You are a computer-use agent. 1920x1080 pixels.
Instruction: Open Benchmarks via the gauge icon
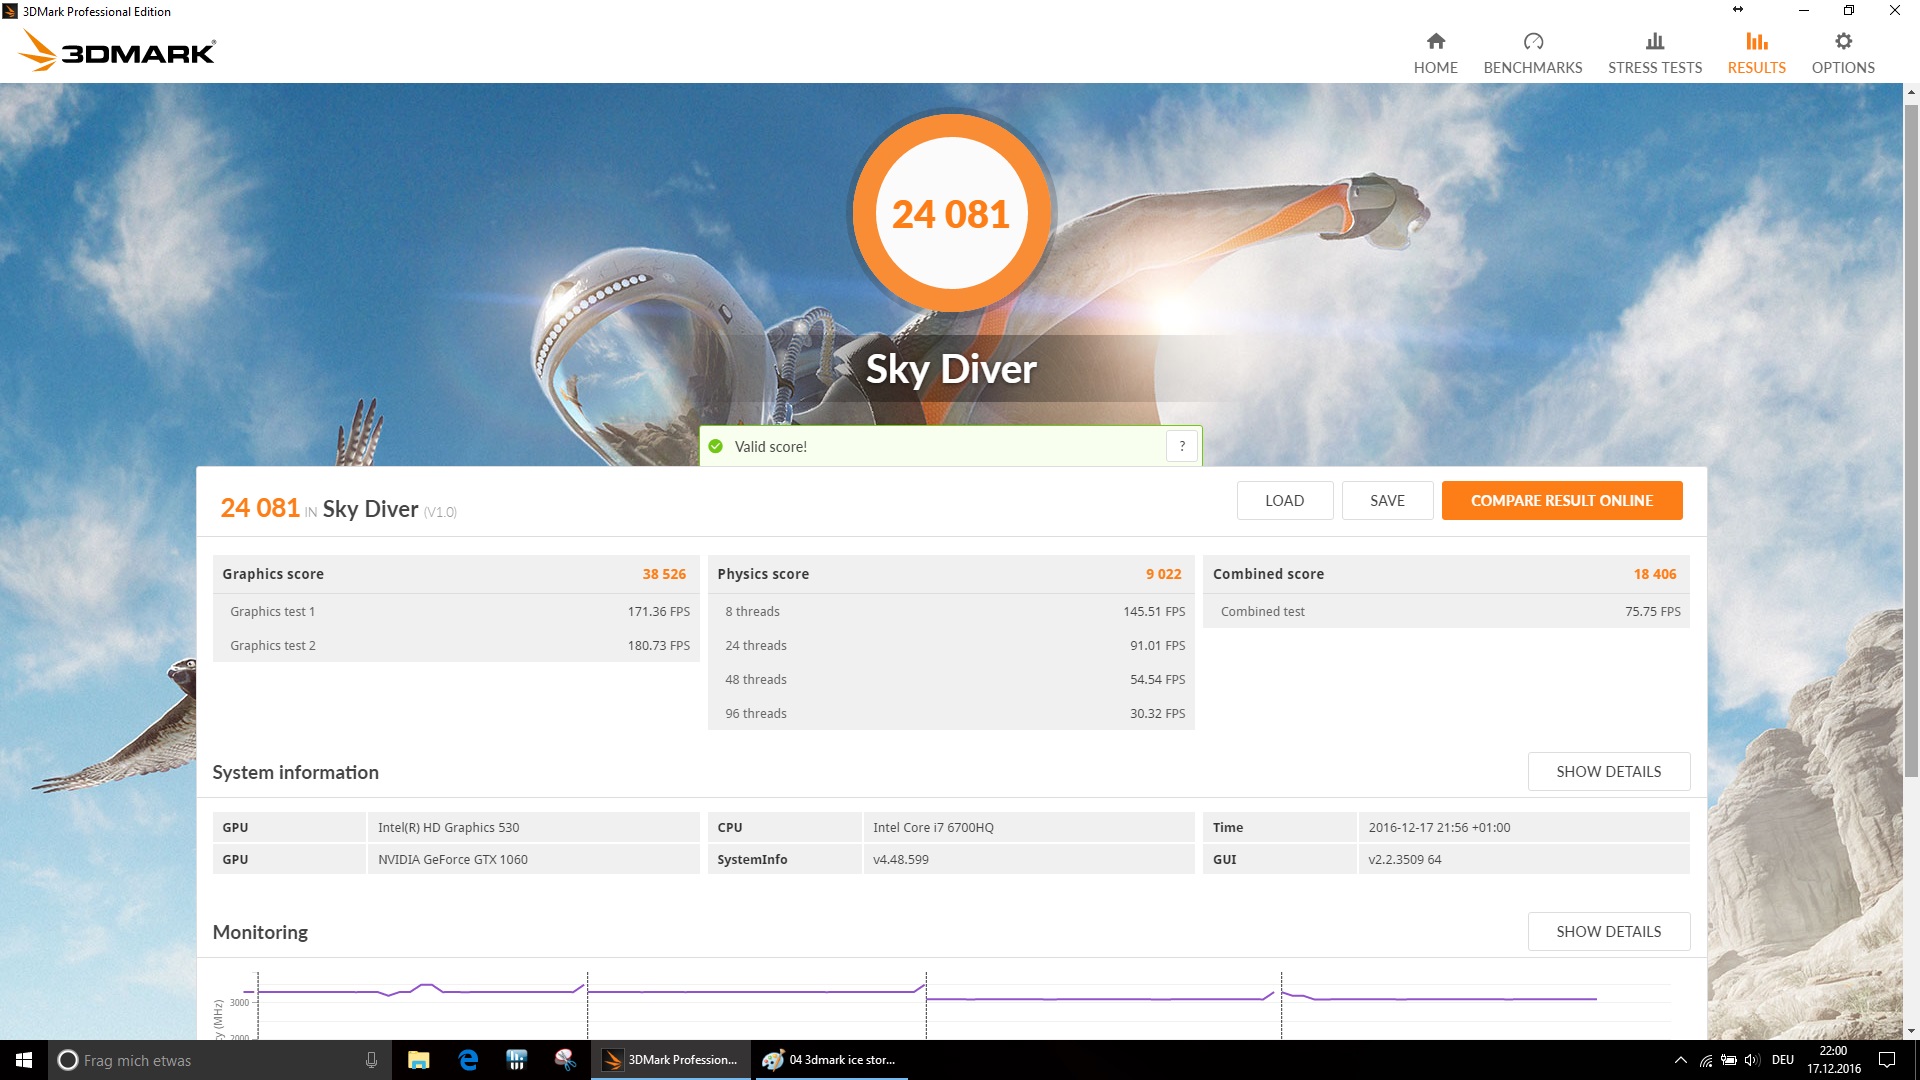[1533, 41]
